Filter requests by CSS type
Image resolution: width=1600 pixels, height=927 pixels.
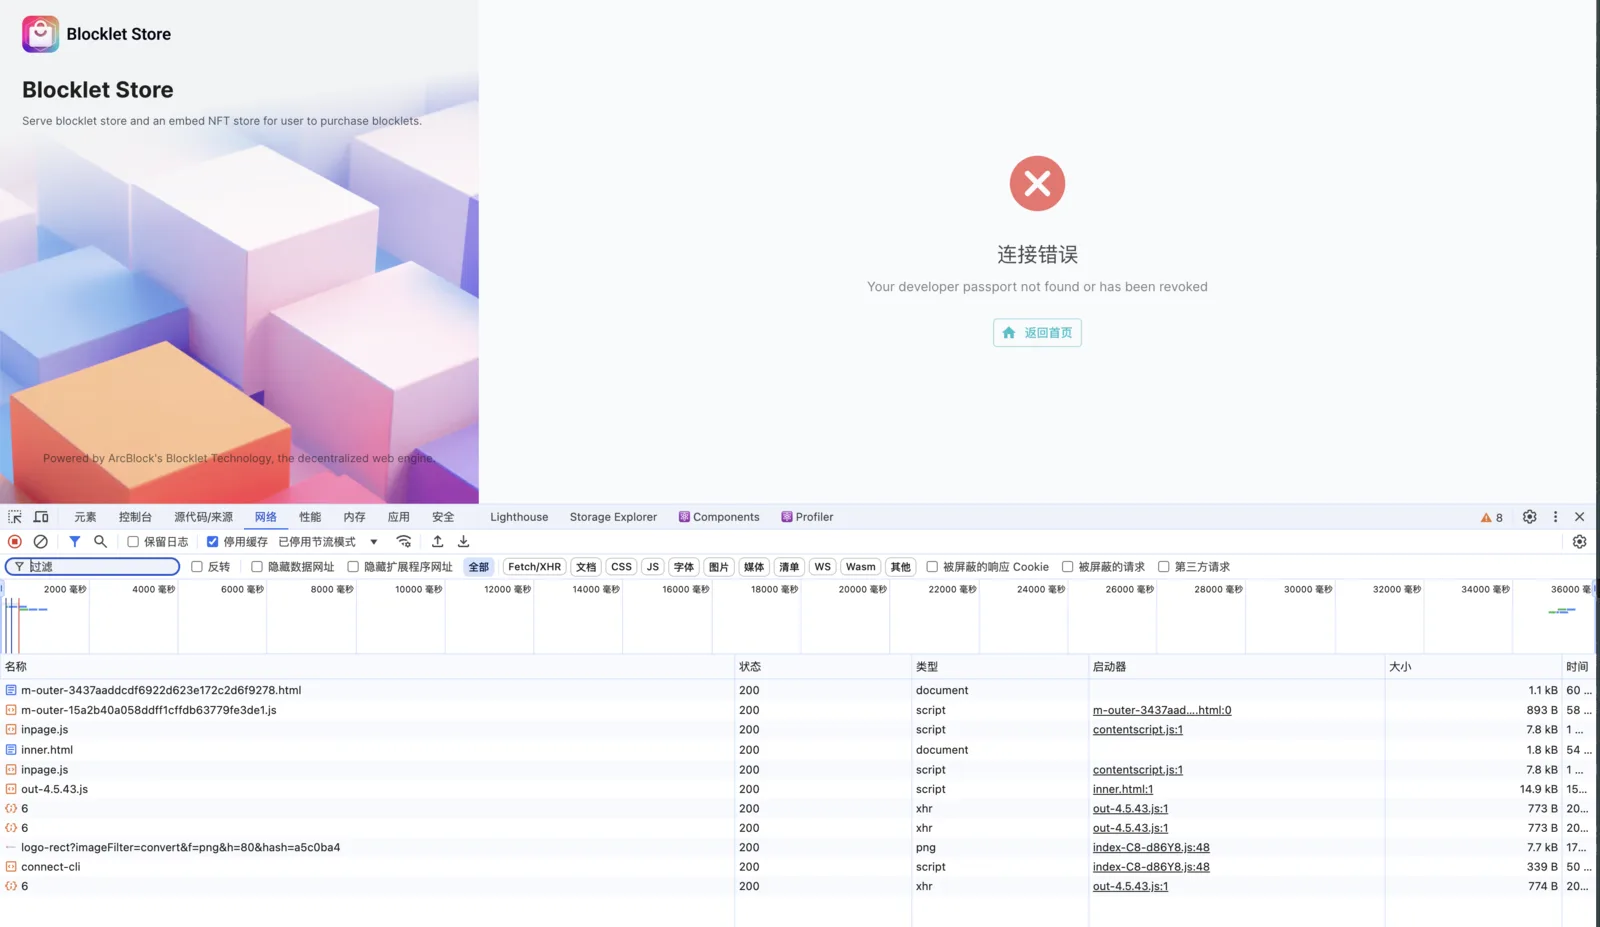click(621, 567)
